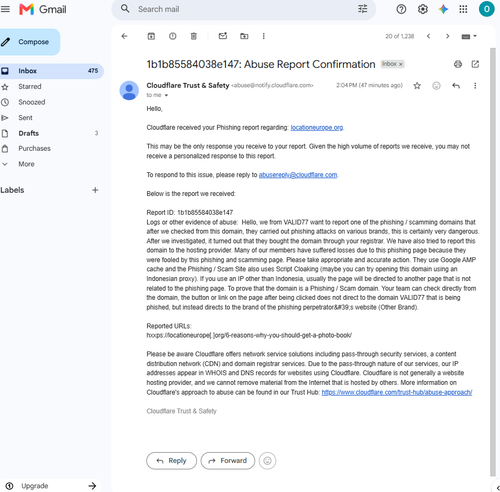Click the Reply button below the email

point(171,461)
